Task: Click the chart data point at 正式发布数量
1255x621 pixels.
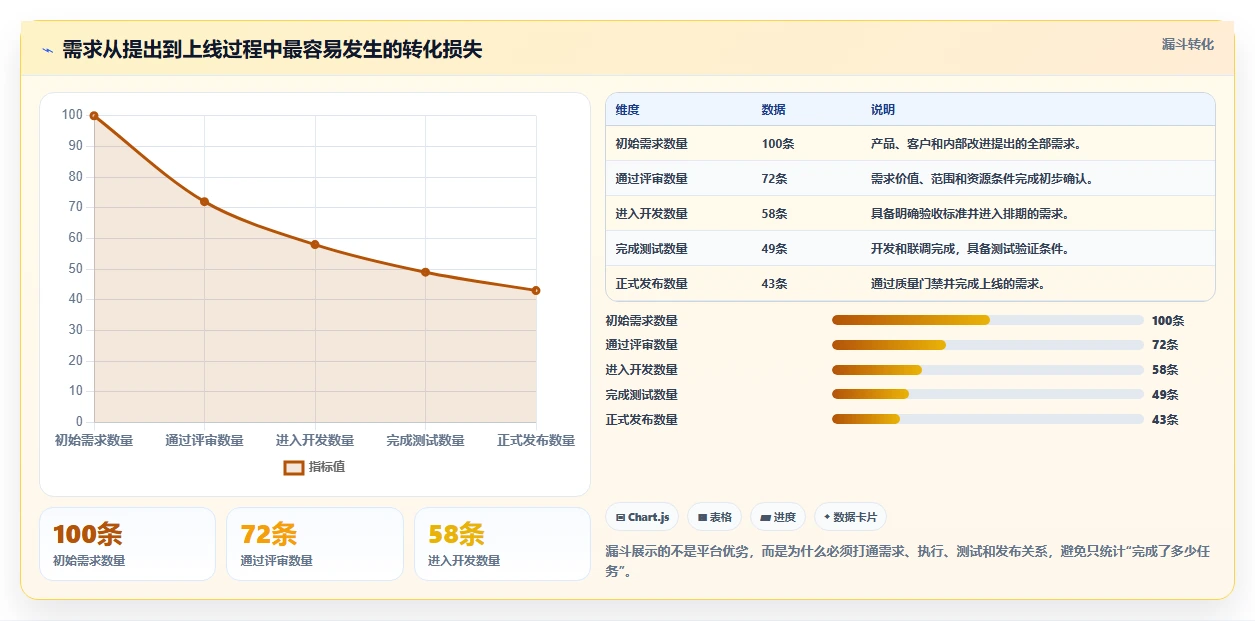Action: pos(536,291)
